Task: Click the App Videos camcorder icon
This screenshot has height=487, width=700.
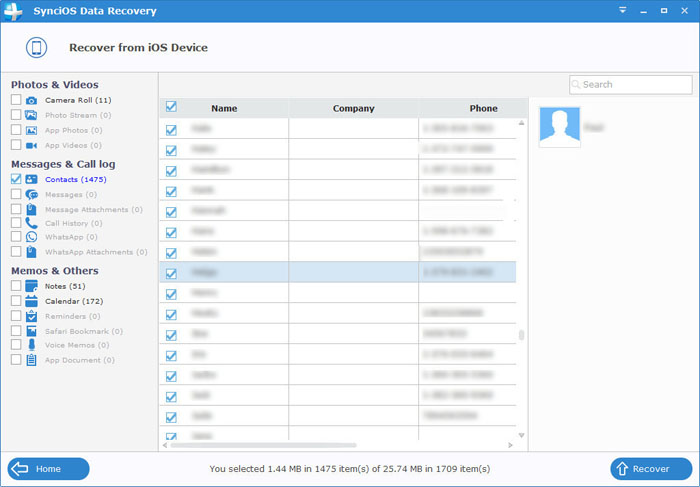Action: pos(31,146)
